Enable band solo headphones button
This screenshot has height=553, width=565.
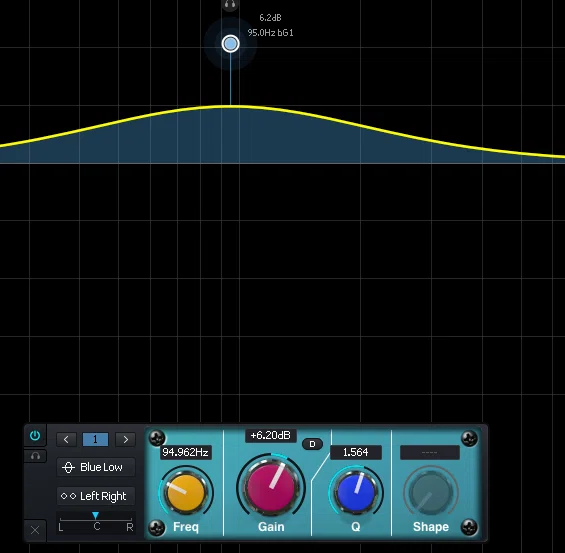tap(35, 456)
